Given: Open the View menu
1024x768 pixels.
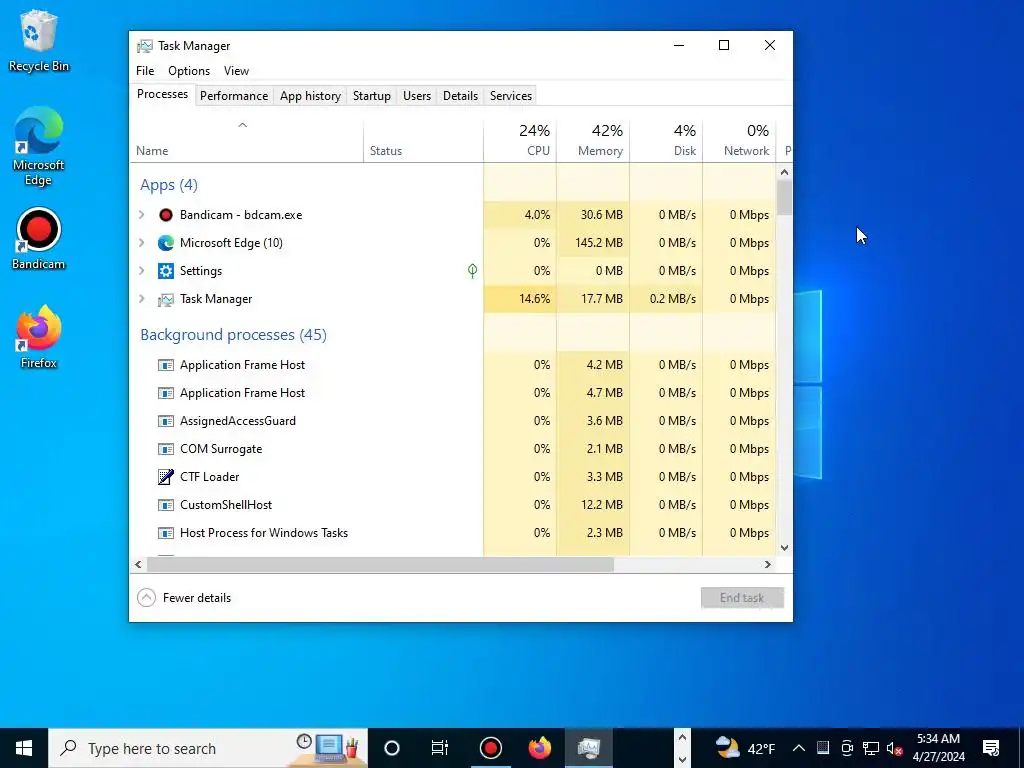Looking at the screenshot, I should tap(236, 71).
